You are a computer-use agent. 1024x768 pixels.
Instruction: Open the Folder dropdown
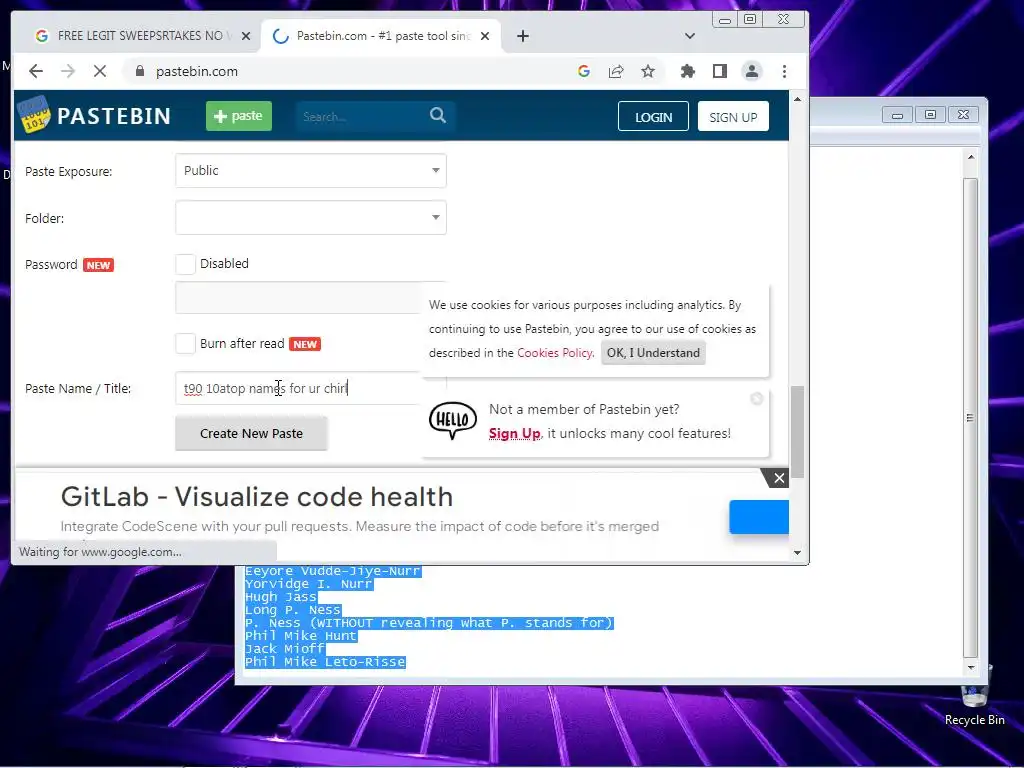pyautogui.click(x=311, y=217)
